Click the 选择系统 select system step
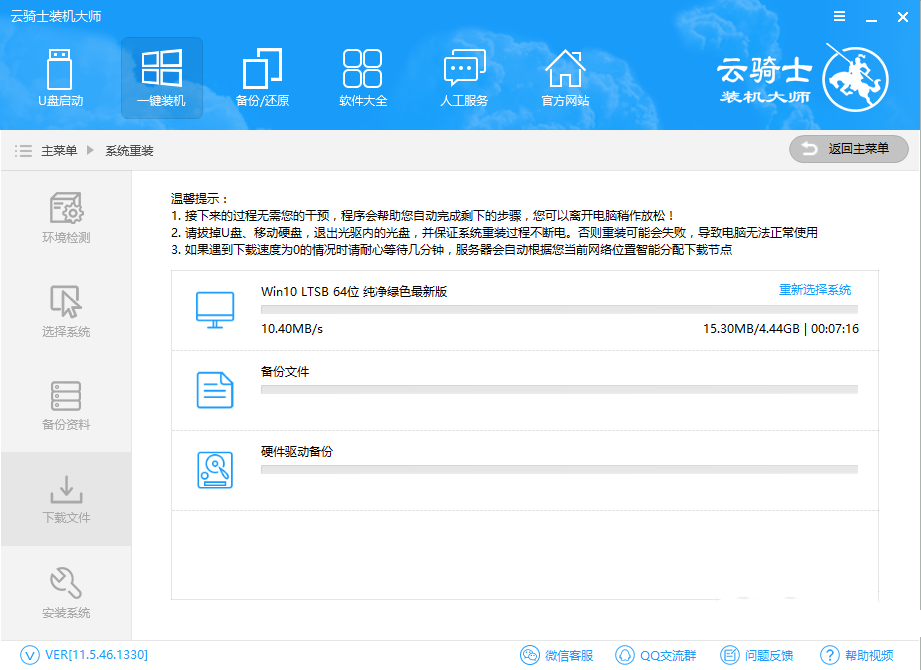The width and height of the screenshot is (921, 670). coord(66,311)
